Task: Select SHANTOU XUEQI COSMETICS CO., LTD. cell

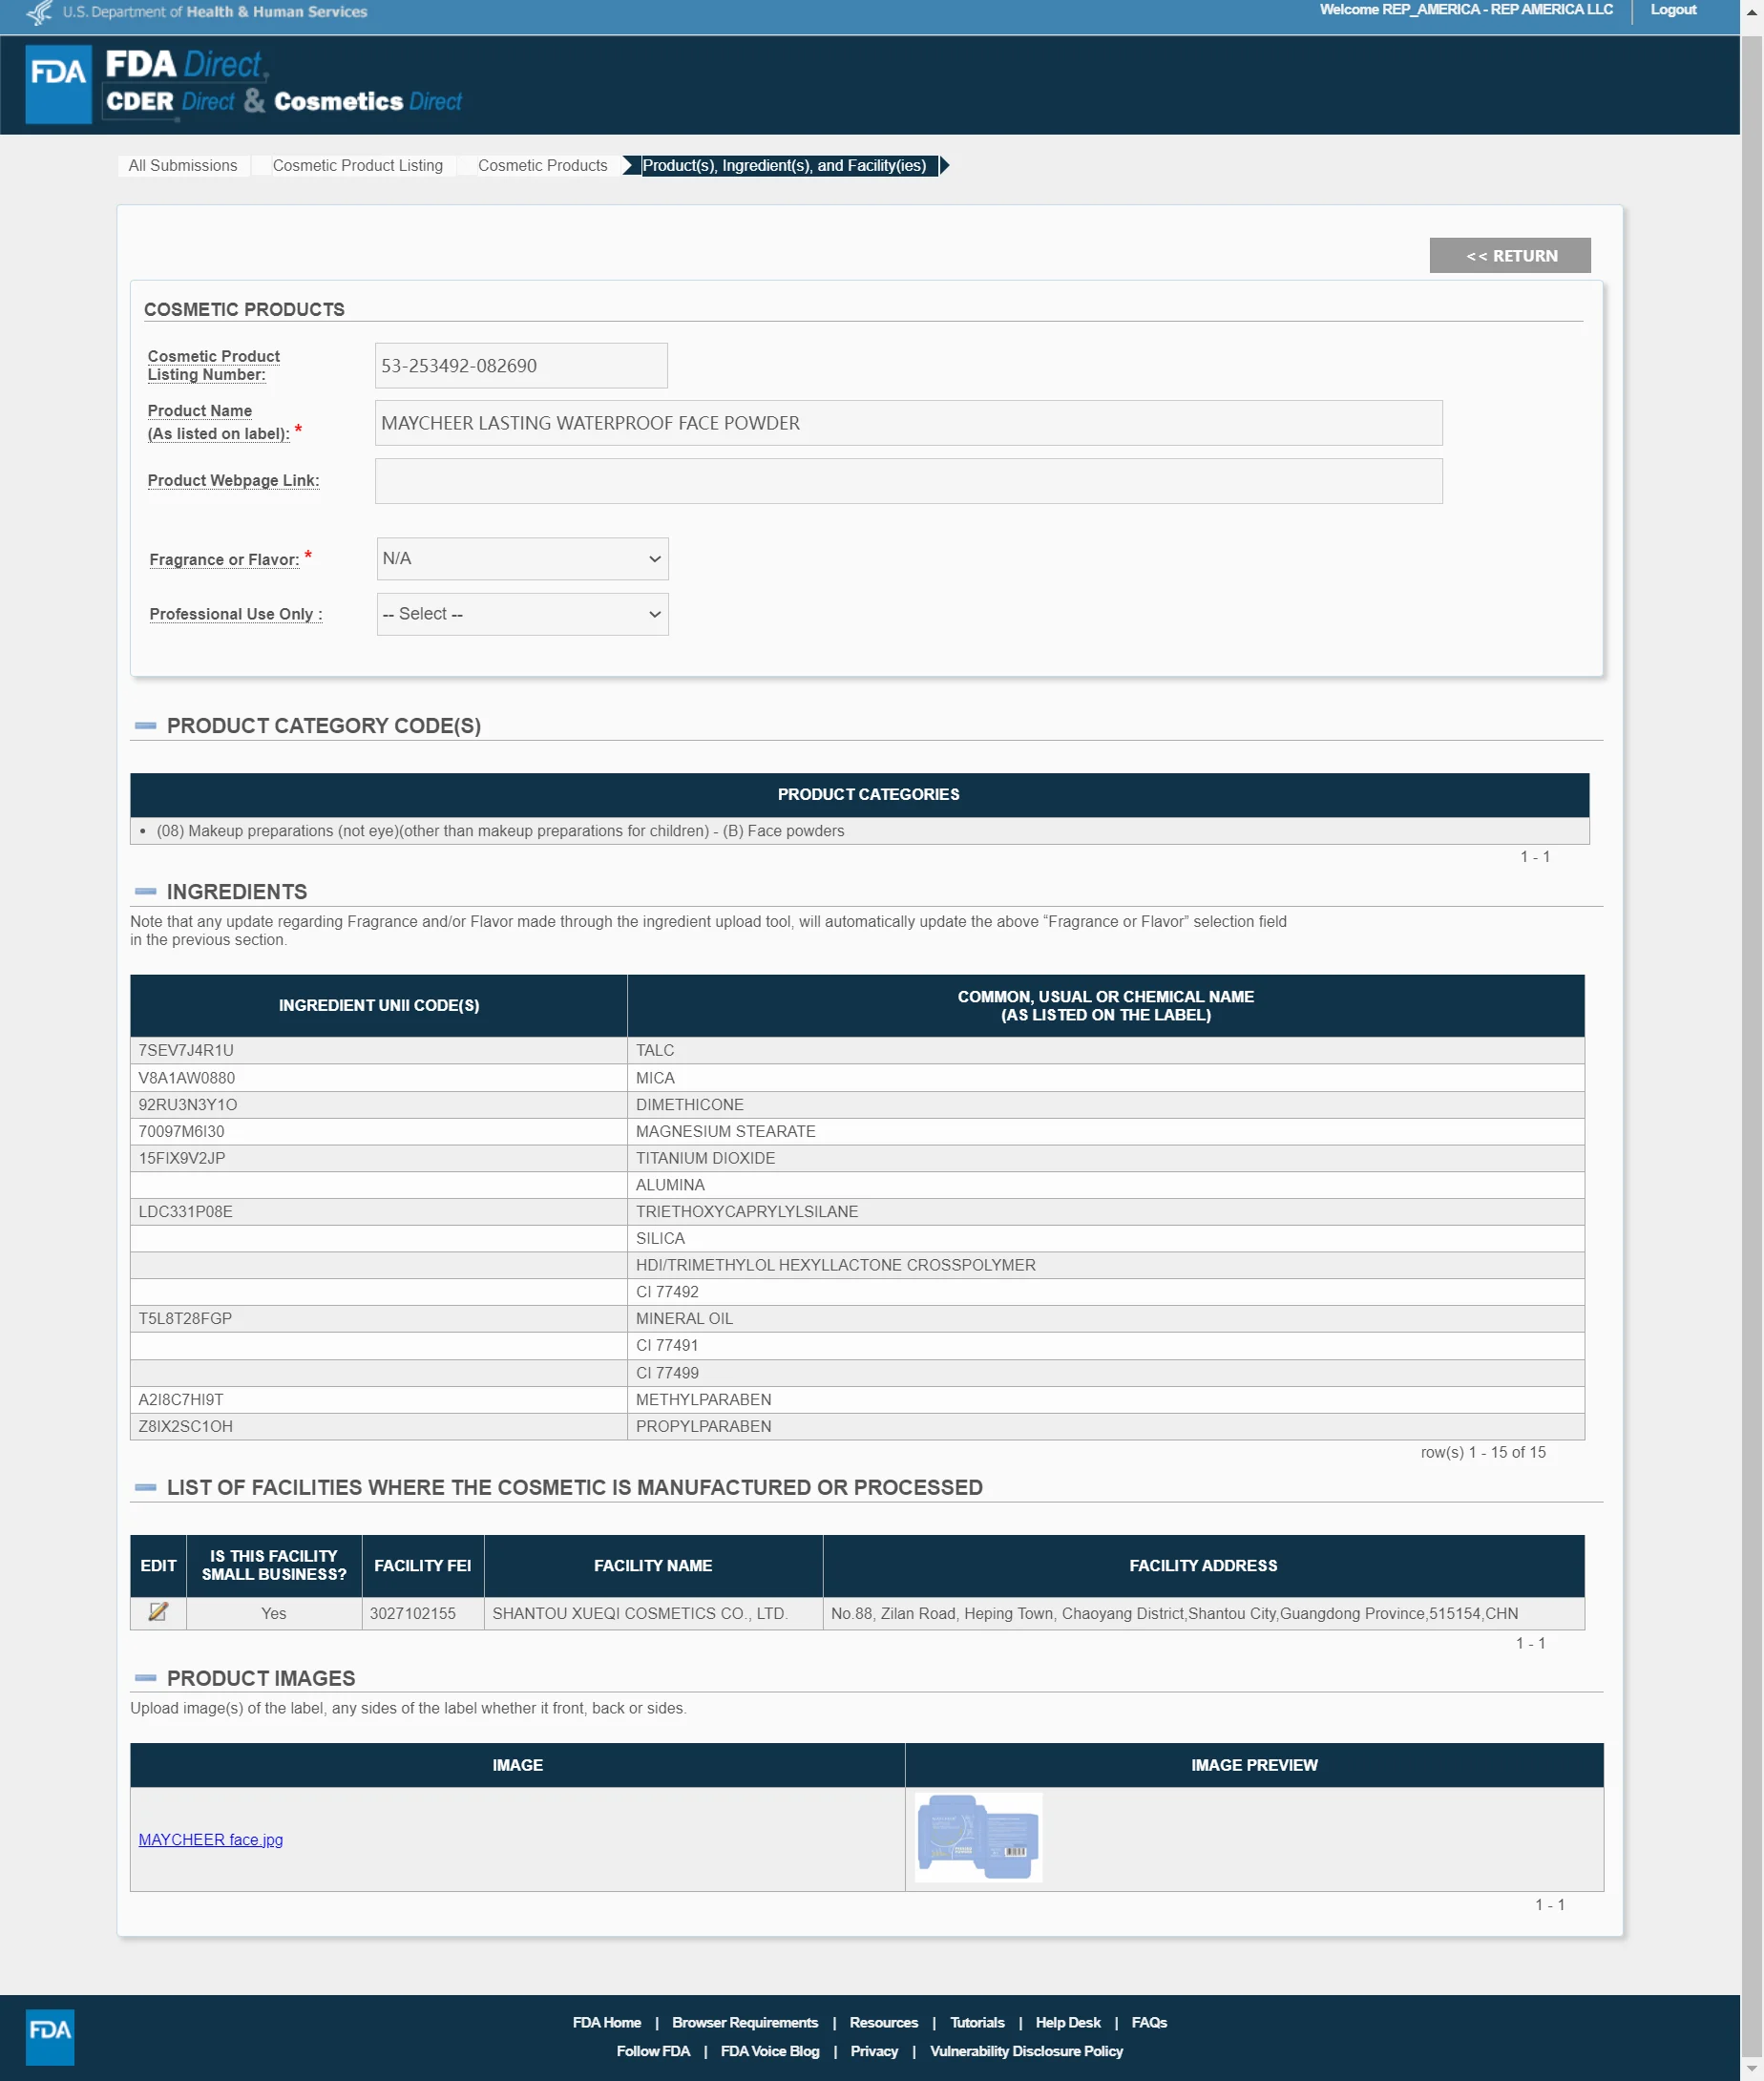Action: click(x=653, y=1614)
